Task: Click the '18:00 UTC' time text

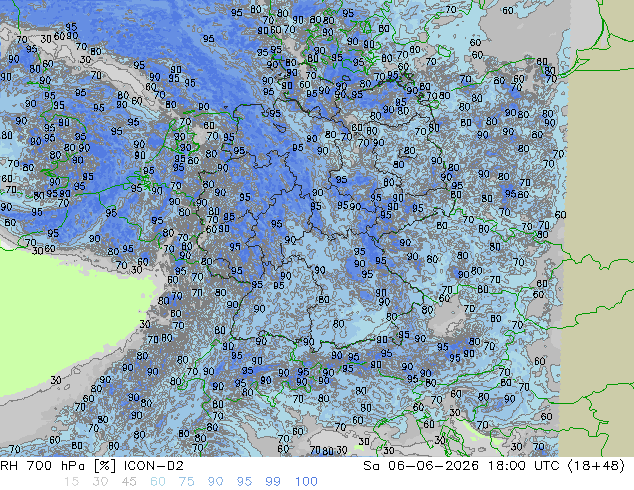Action: [x=524, y=466]
